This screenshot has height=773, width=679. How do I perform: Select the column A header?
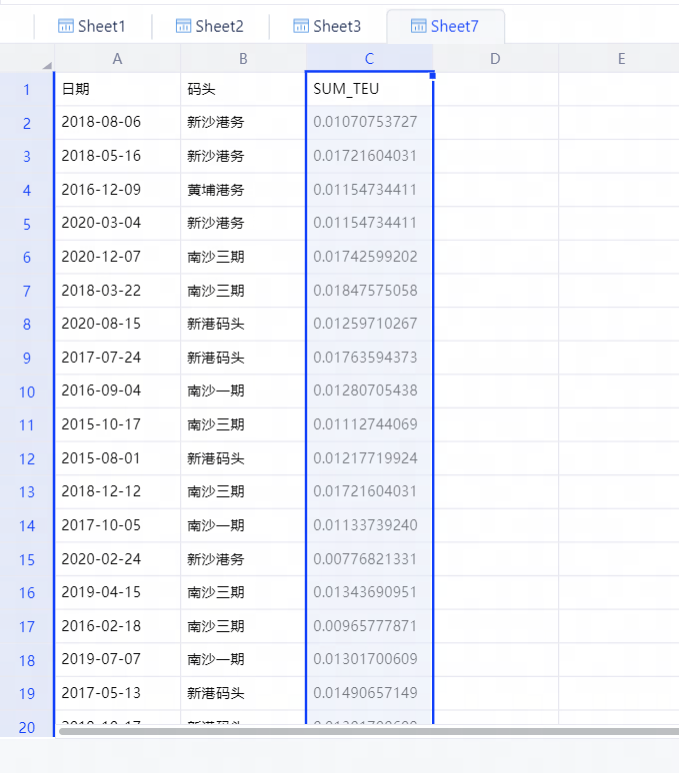(117, 59)
